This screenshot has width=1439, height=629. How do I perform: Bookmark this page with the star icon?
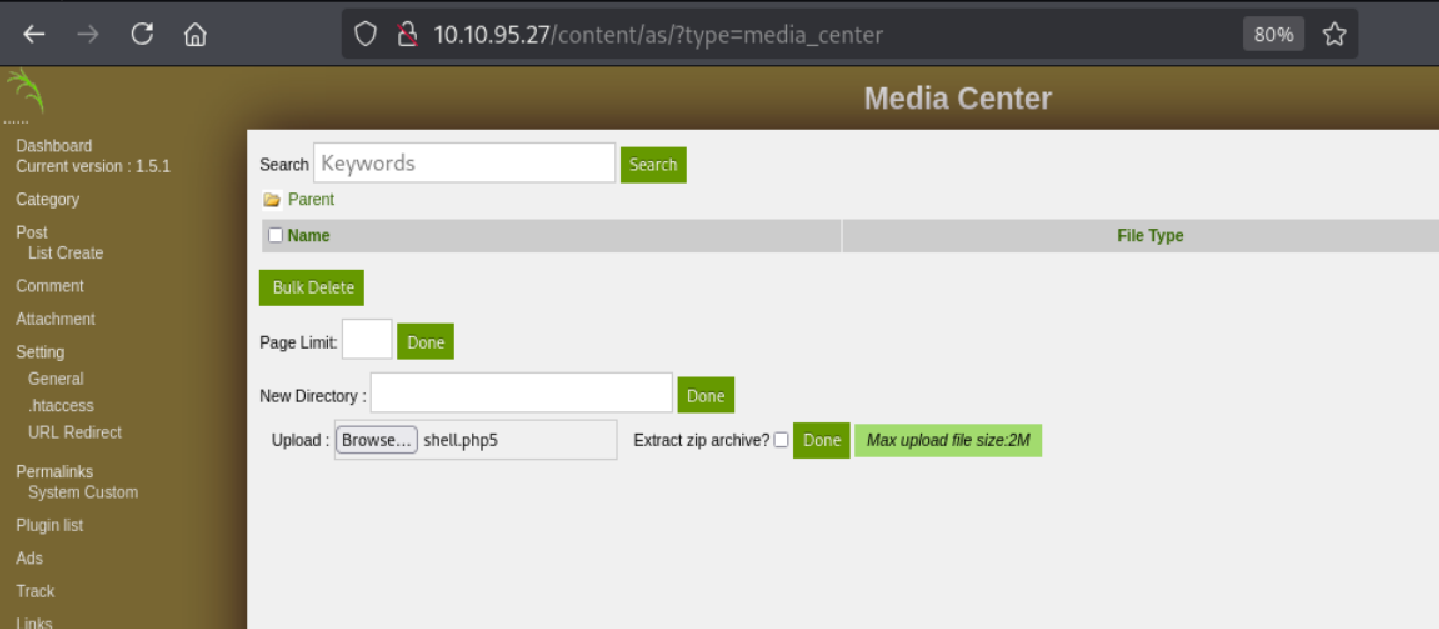(x=1334, y=33)
